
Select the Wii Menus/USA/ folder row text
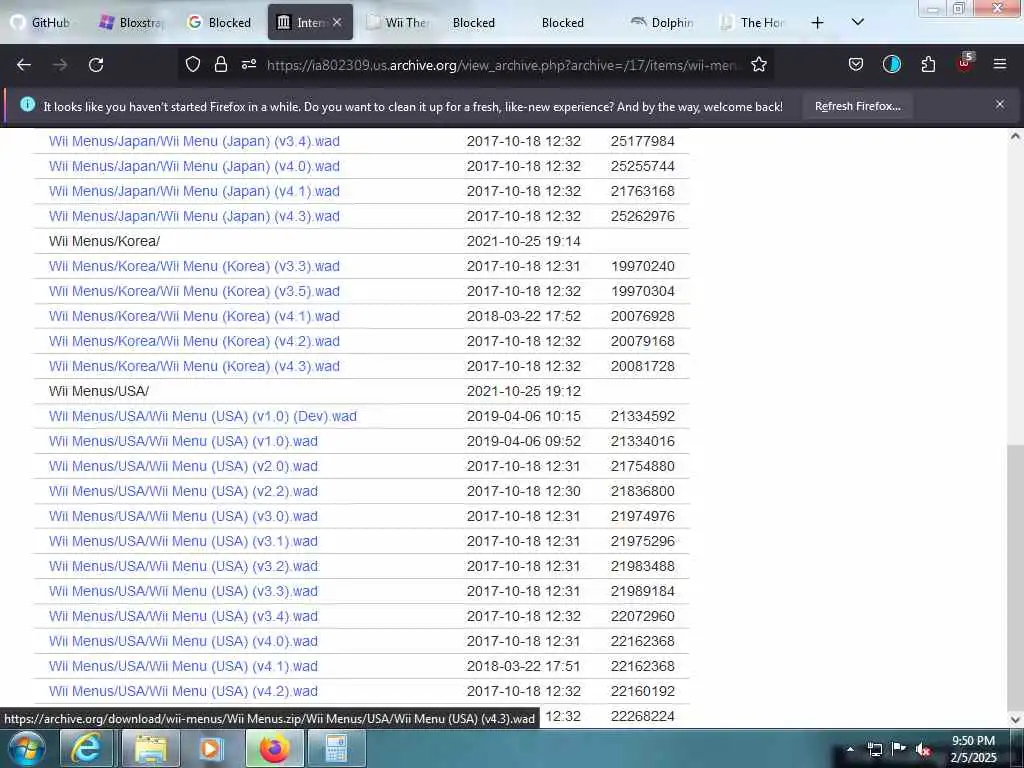click(x=99, y=391)
